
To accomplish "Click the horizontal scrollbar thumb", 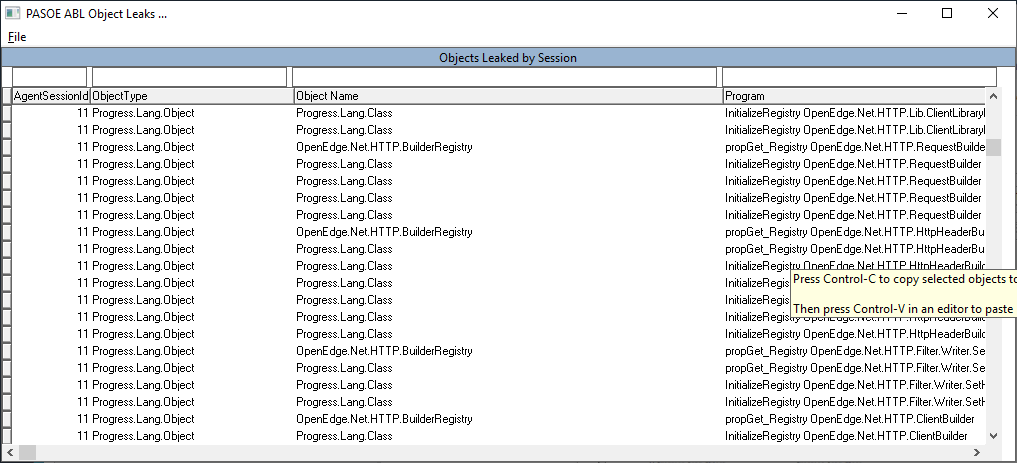I will 27,452.
